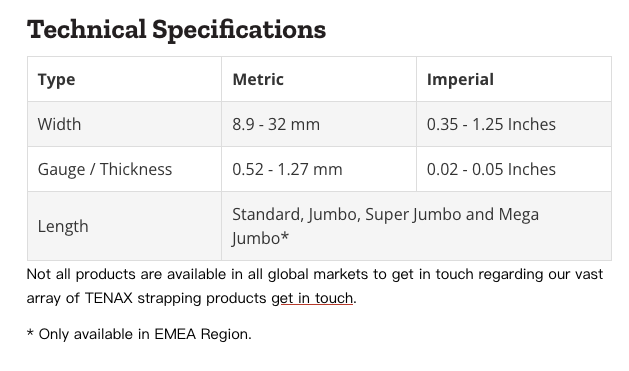
Task: Click the asterisk after Mega Jumbo
Action: 284,236
